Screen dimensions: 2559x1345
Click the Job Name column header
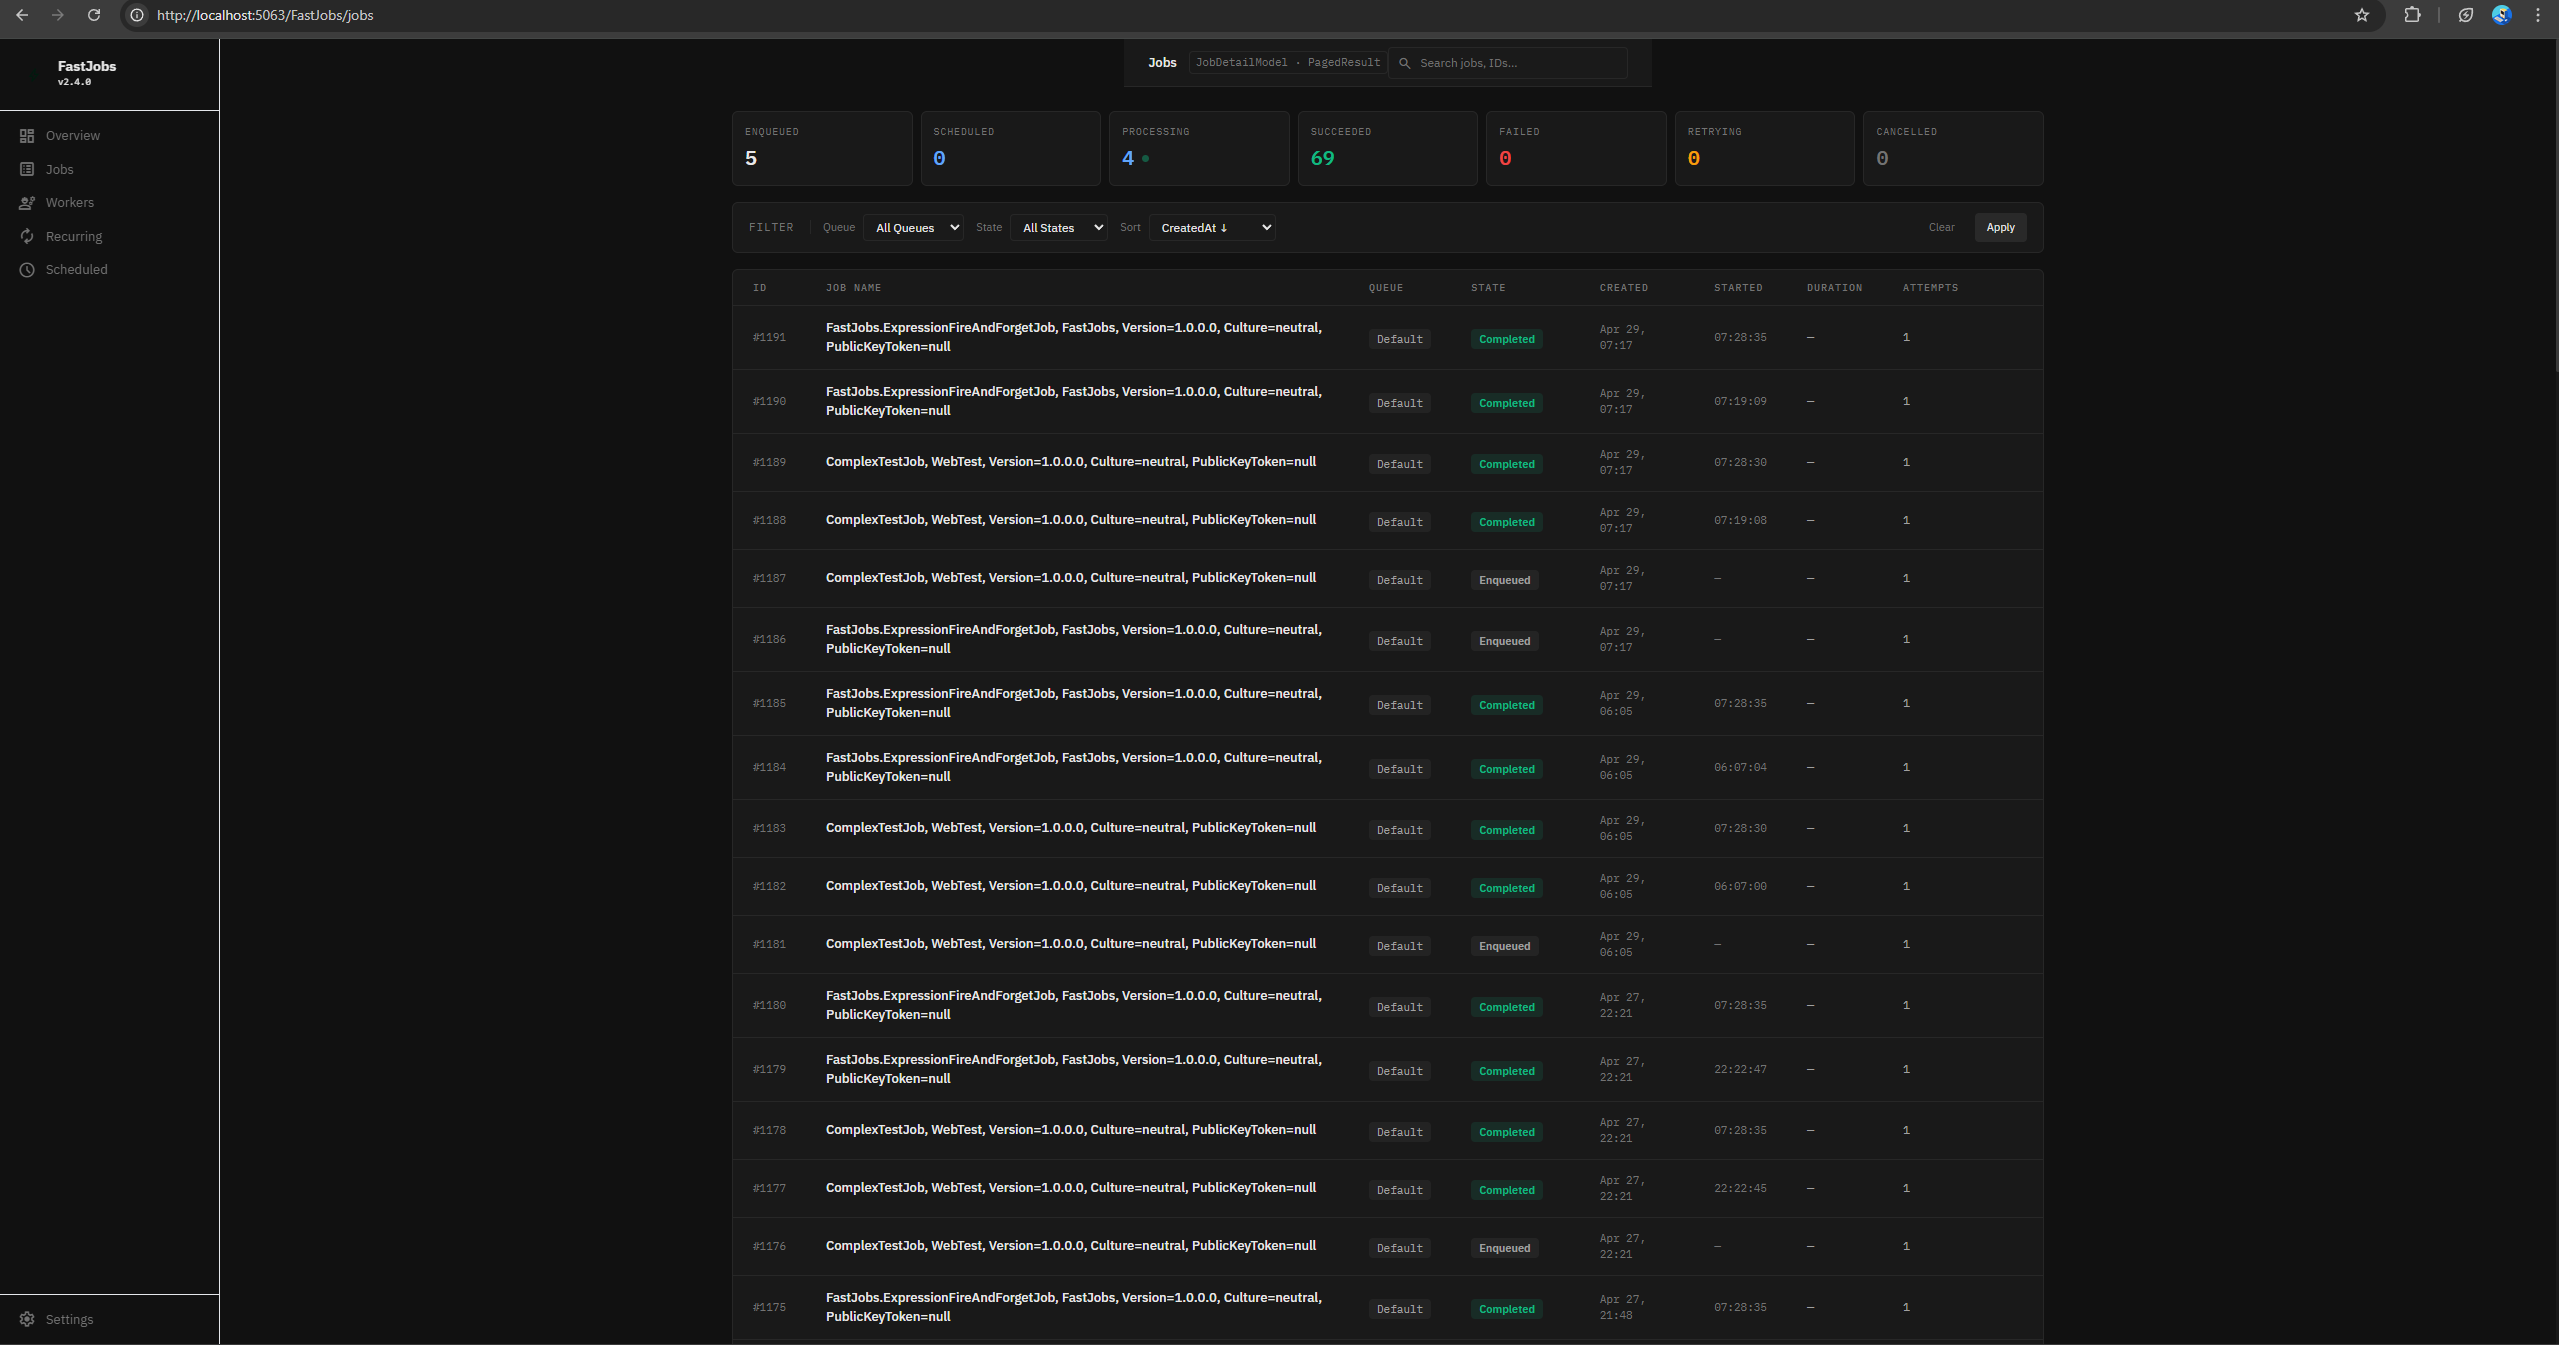point(853,288)
